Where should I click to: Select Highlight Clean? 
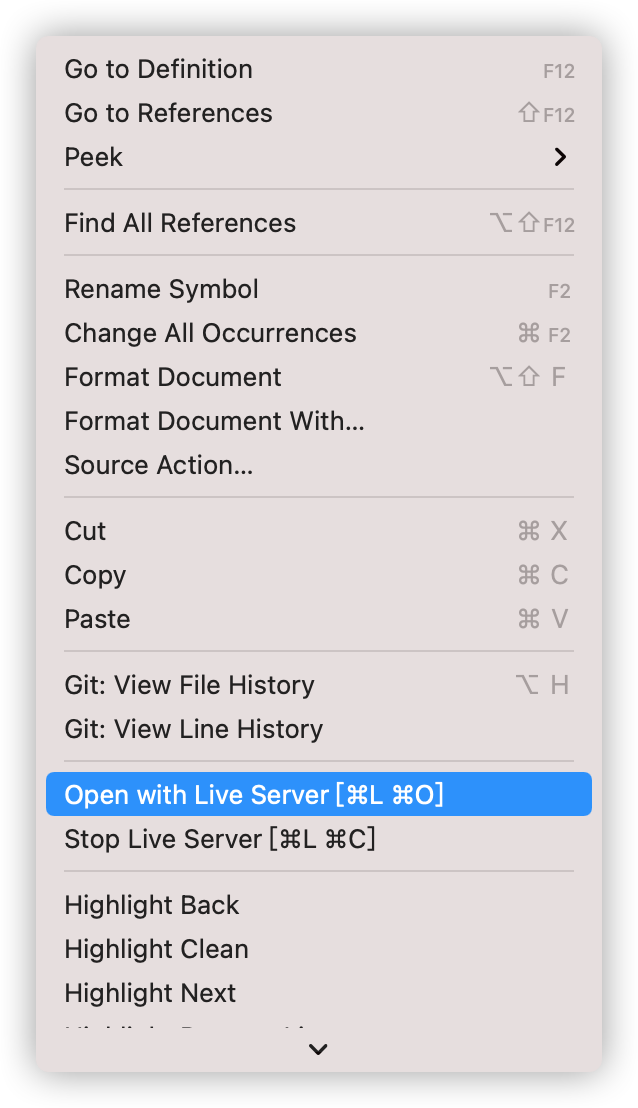pos(319,950)
